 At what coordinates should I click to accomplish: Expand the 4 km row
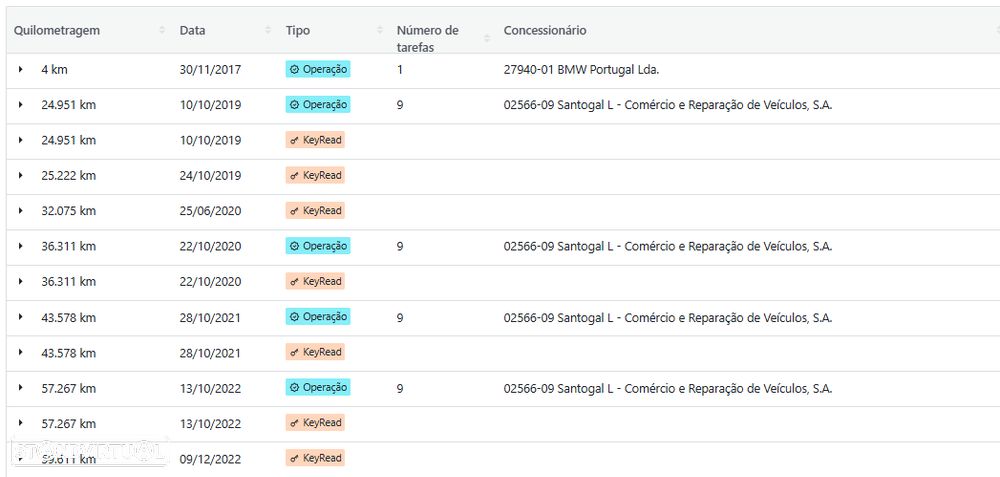pos(20,70)
